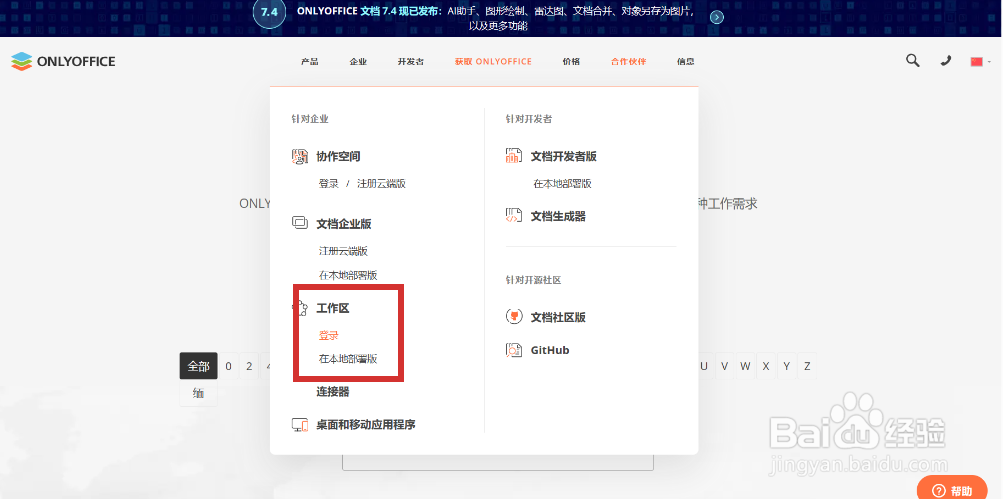
Task: Open the 获取 ONLYOFFICE menu
Action: [493, 61]
